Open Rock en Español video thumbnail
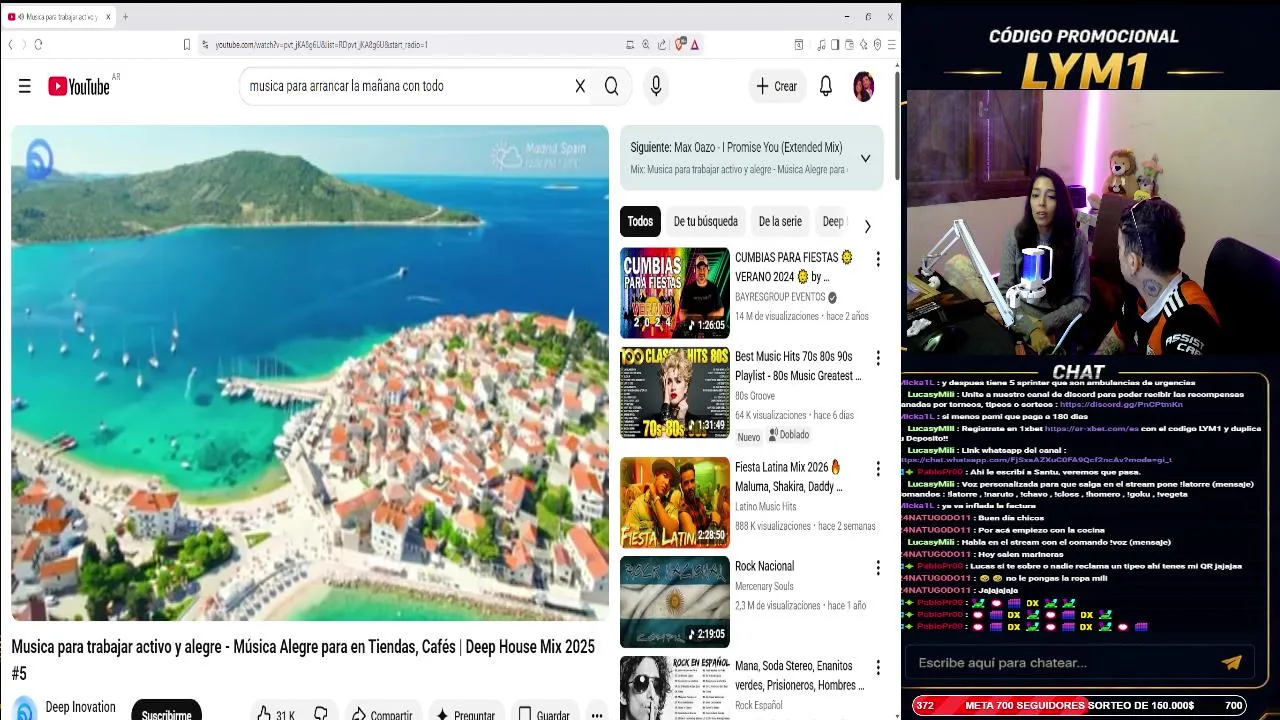 [675, 688]
